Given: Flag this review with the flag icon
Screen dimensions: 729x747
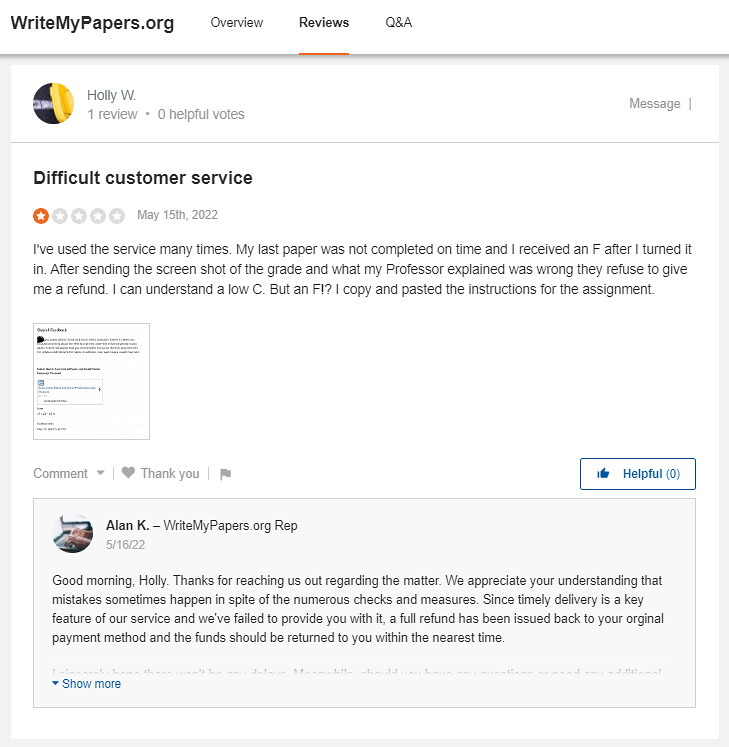Looking at the screenshot, I should pos(225,474).
